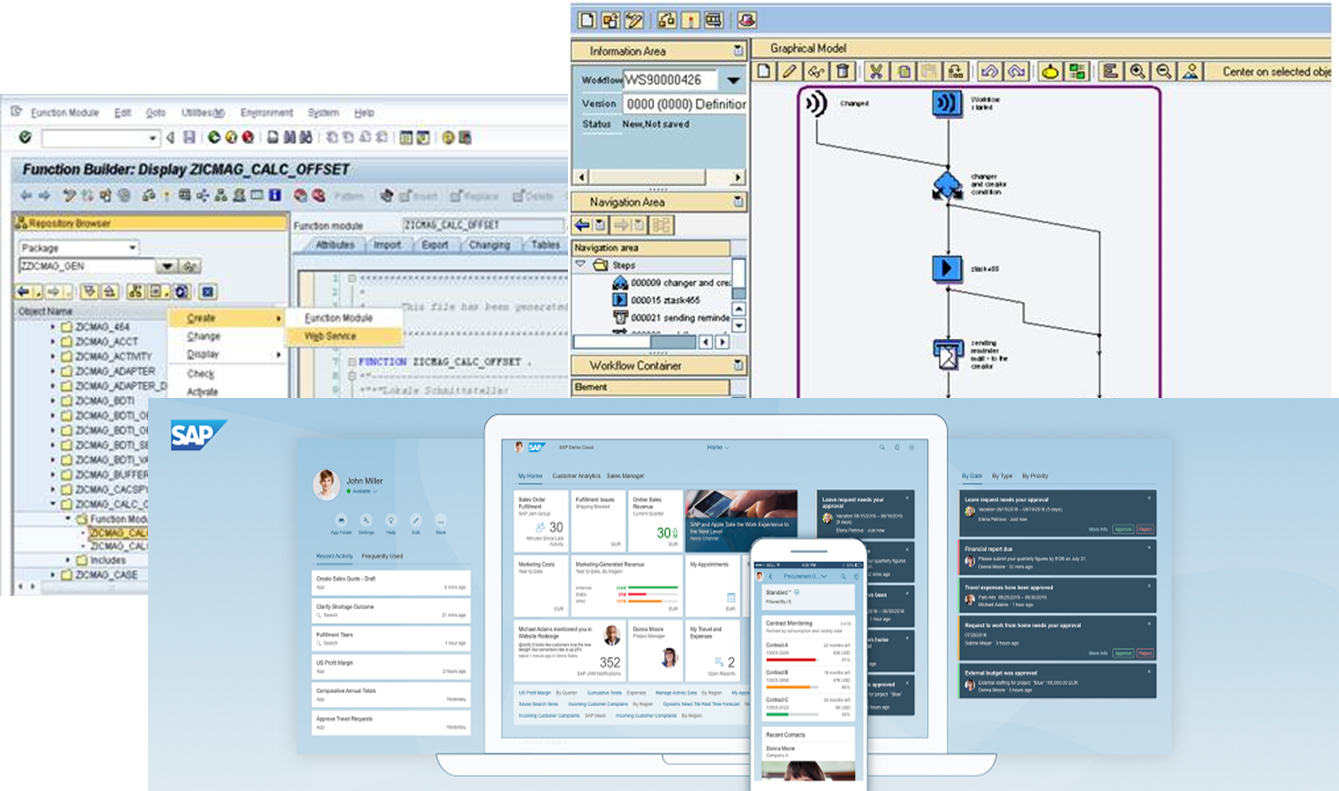Switch to the Changing tab
1339x791 pixels.
pyautogui.click(x=489, y=245)
